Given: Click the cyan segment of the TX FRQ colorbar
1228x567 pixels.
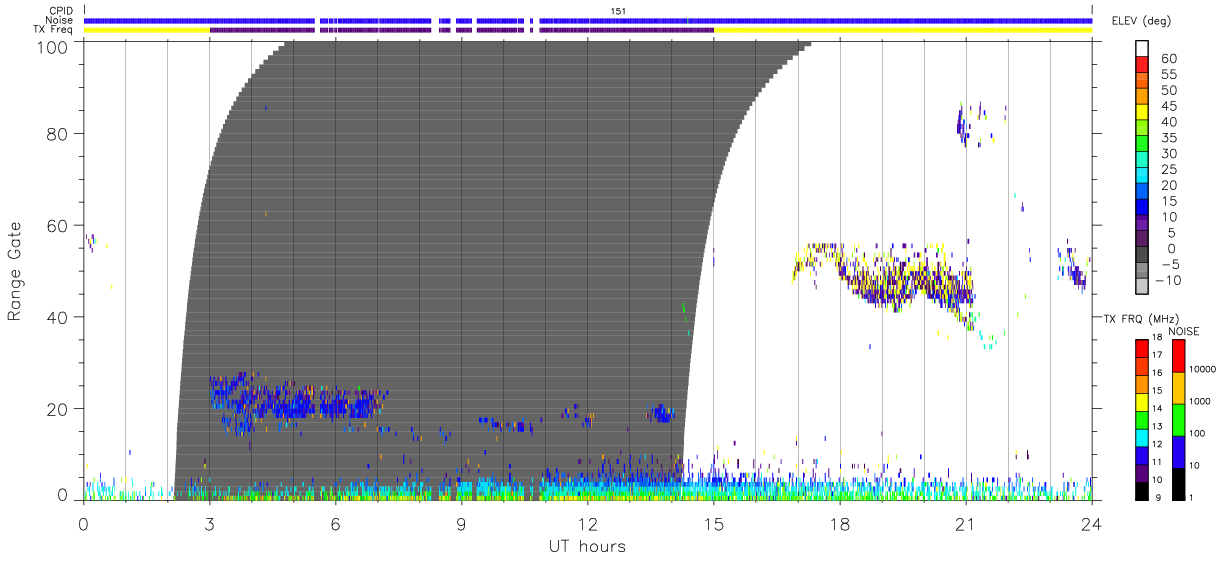Looking at the screenshot, I should pos(1141,437).
